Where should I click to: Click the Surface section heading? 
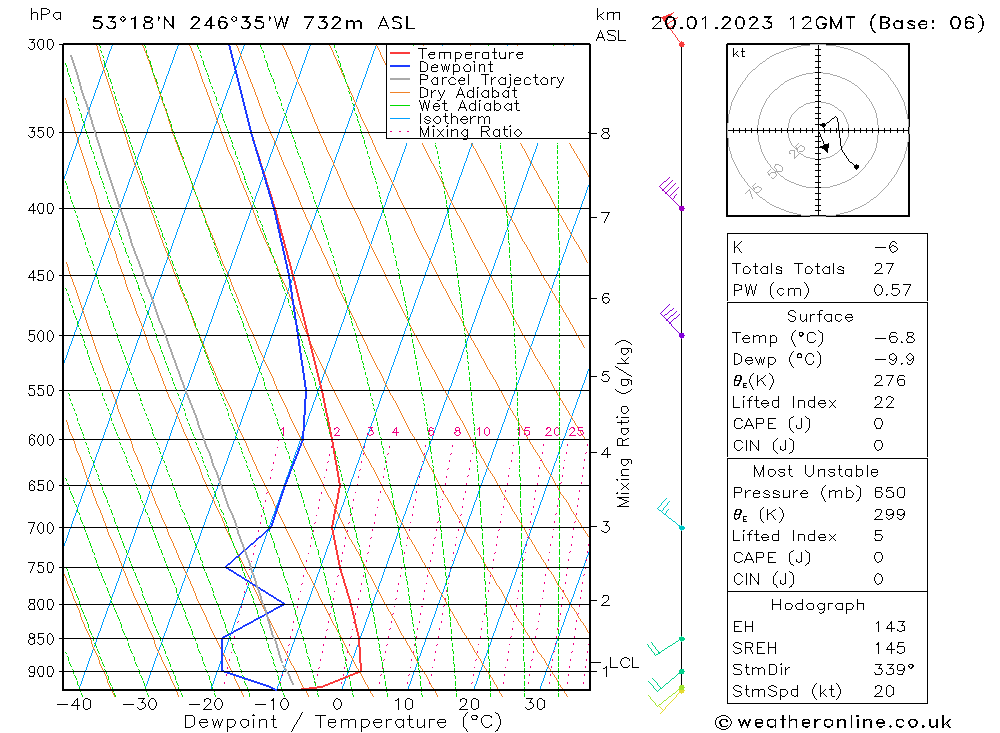pos(820,317)
